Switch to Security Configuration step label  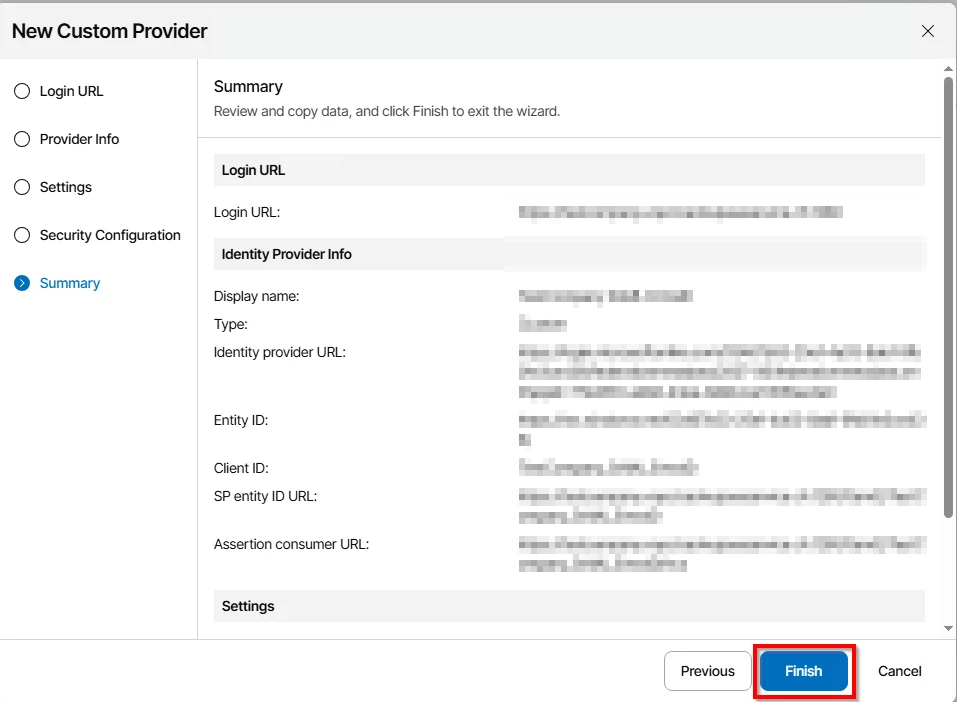coord(110,235)
